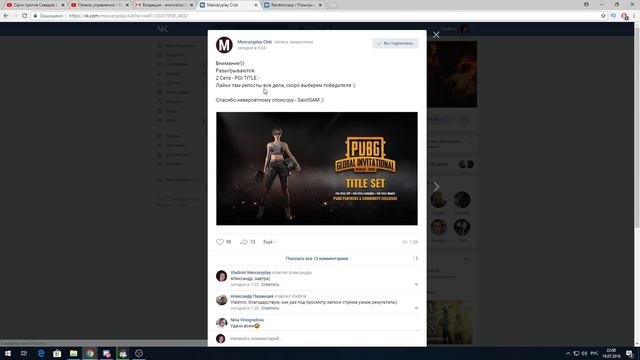Open Mescaryplay Club group name link
This screenshot has height=360, width=640.
pyautogui.click(x=255, y=42)
